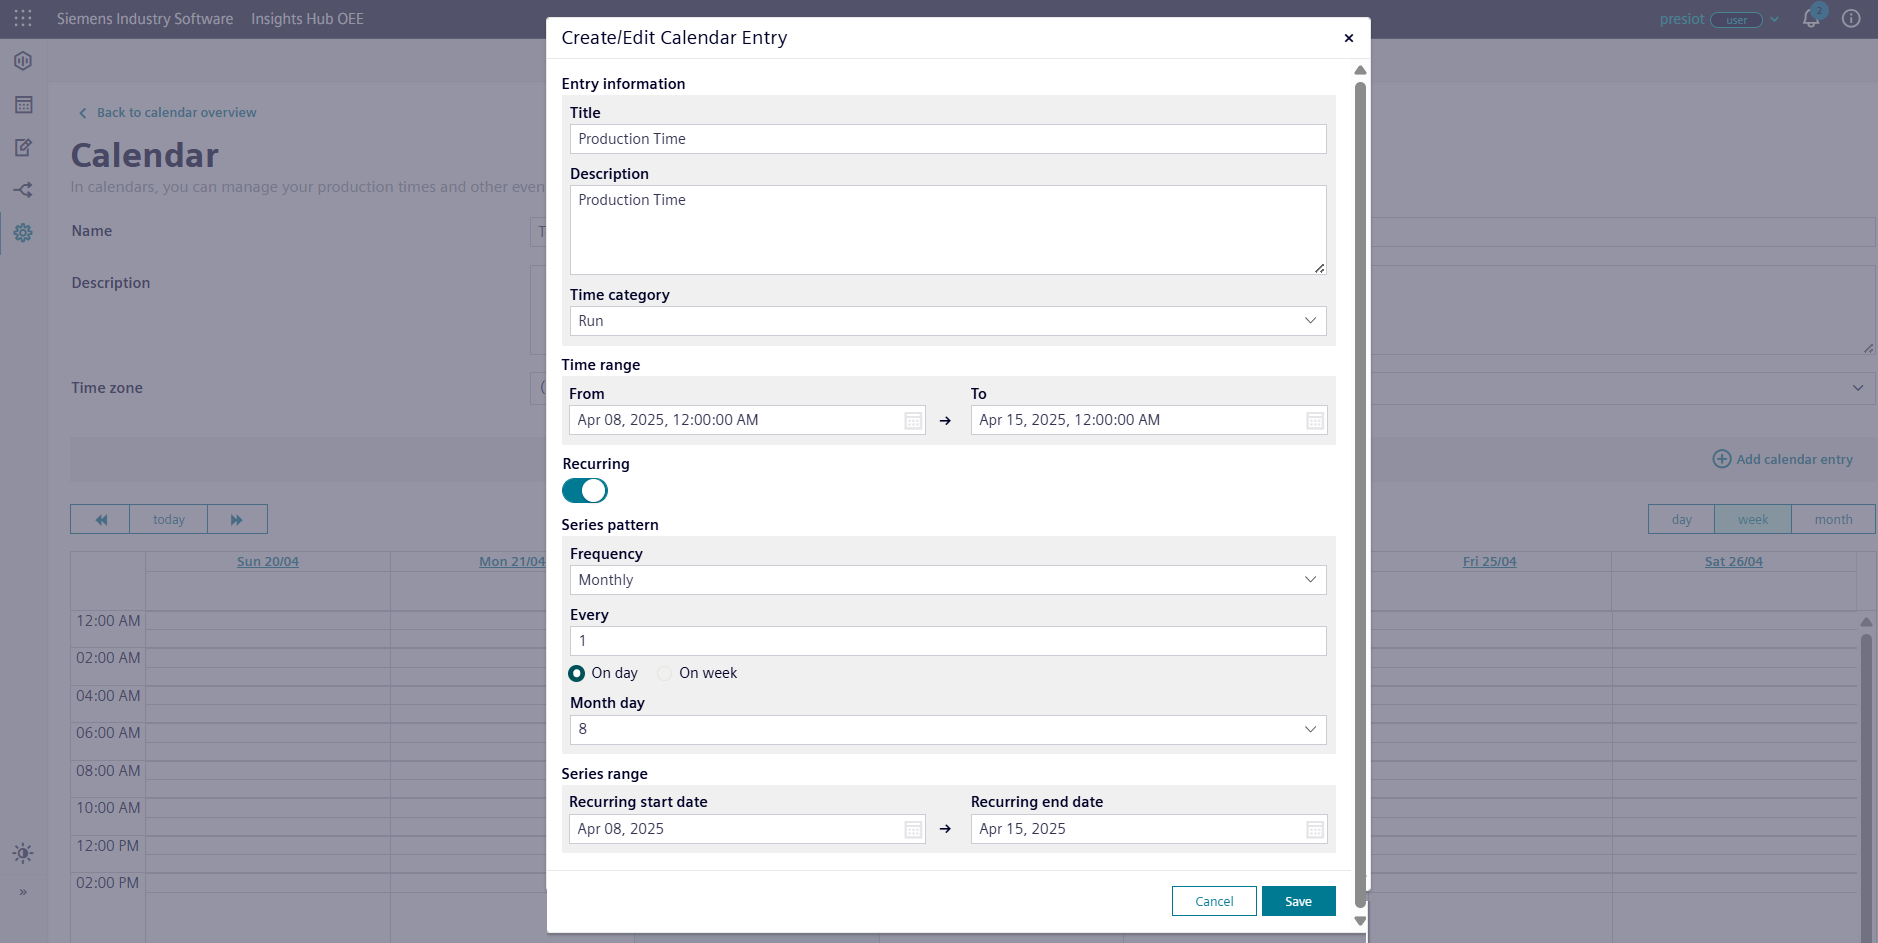
Task: Go to previous week with rewind arrow
Action: [100, 519]
